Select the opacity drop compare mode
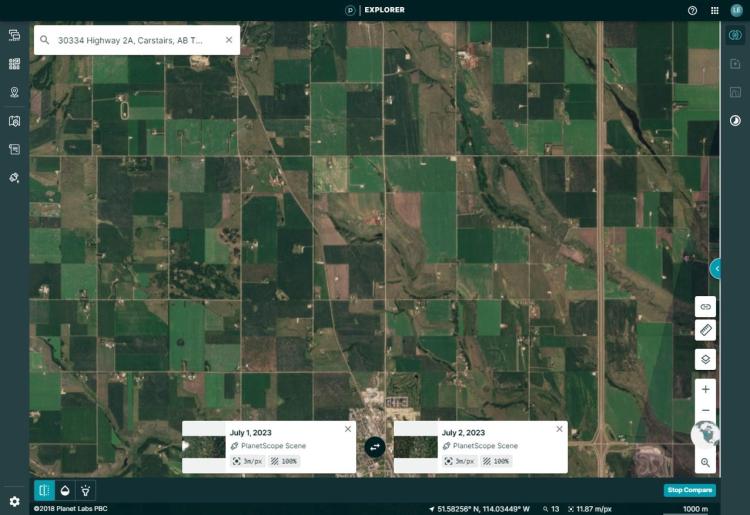 (x=65, y=490)
